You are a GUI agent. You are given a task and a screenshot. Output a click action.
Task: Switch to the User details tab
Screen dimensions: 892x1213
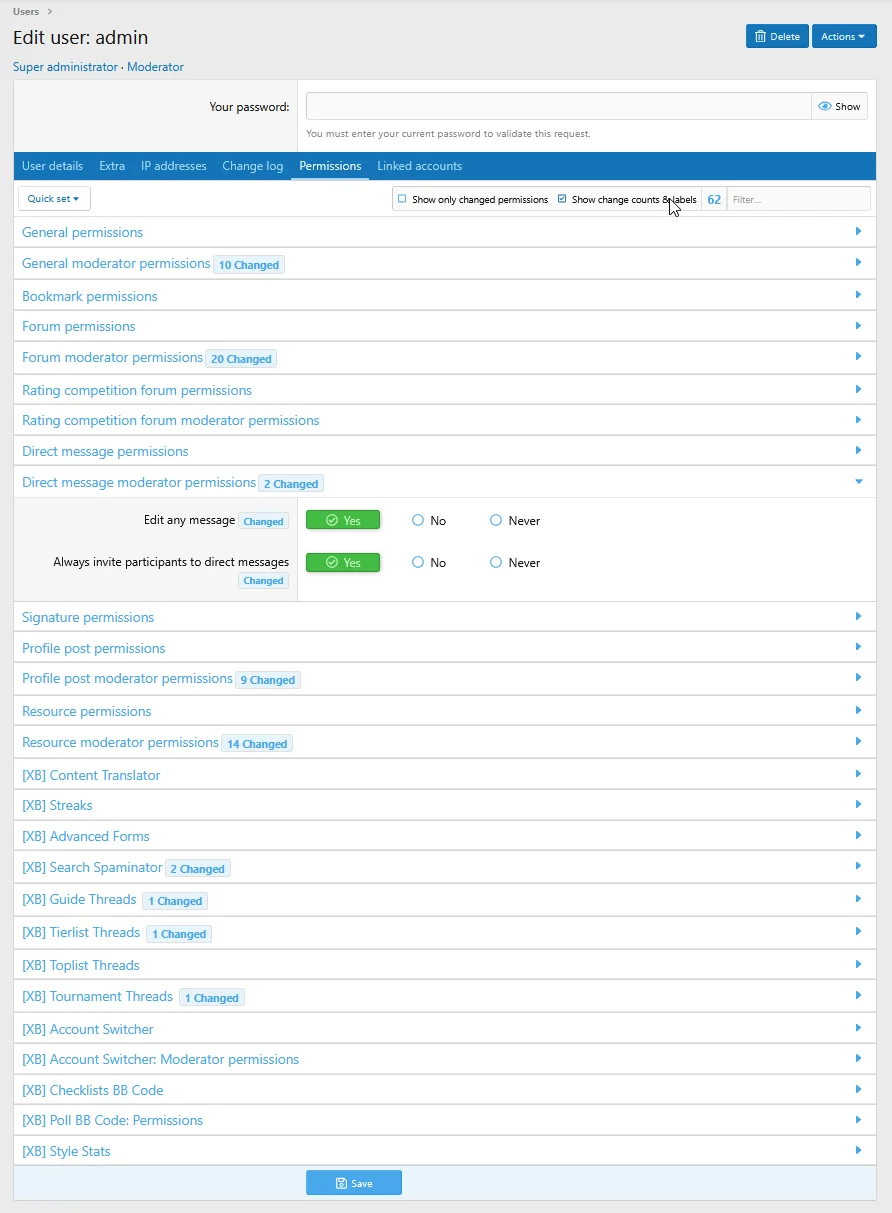(52, 166)
